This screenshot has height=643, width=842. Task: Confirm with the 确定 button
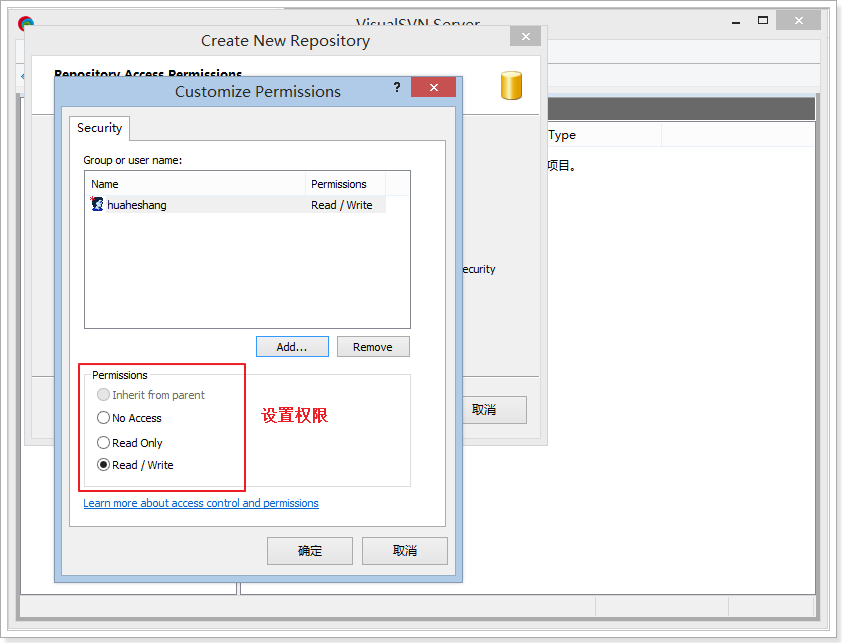(310, 551)
